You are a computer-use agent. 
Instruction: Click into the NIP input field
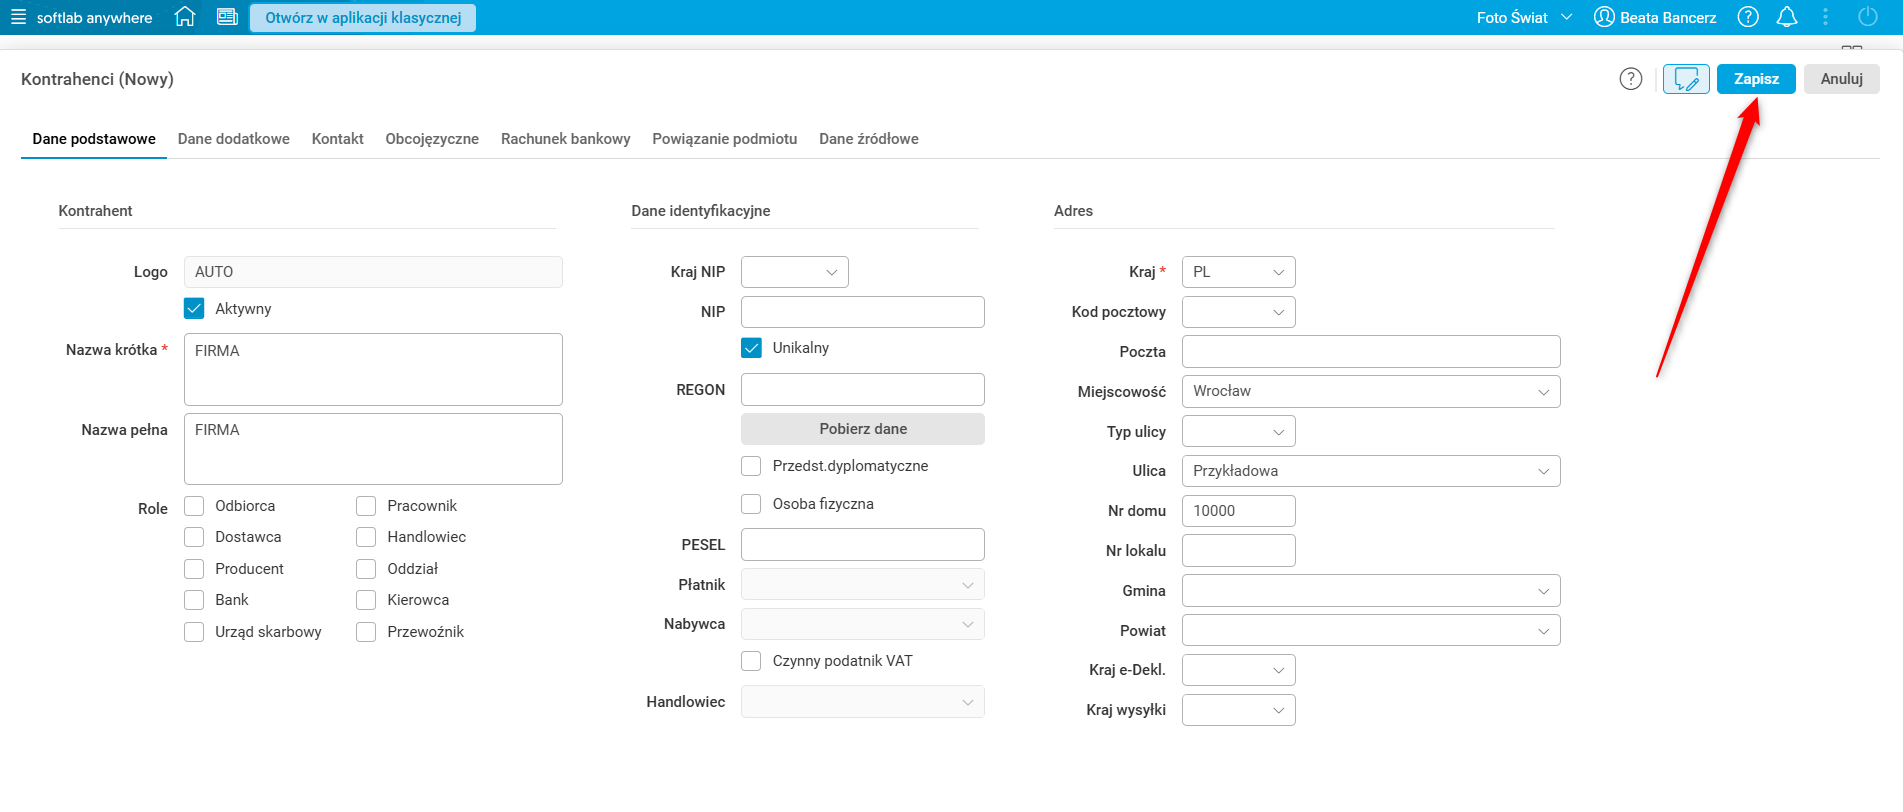[x=863, y=312]
